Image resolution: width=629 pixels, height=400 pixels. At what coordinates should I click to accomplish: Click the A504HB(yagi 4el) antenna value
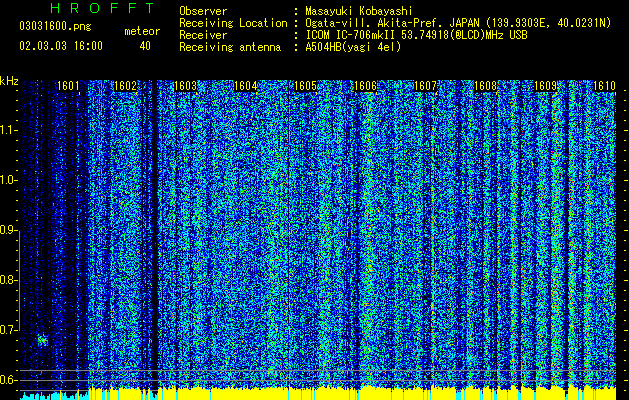353,47
